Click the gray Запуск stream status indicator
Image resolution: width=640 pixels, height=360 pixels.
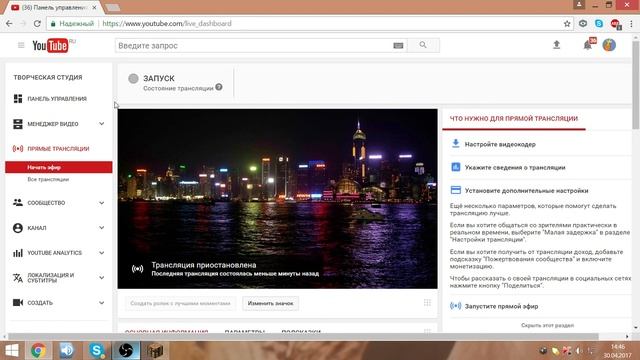point(133,78)
